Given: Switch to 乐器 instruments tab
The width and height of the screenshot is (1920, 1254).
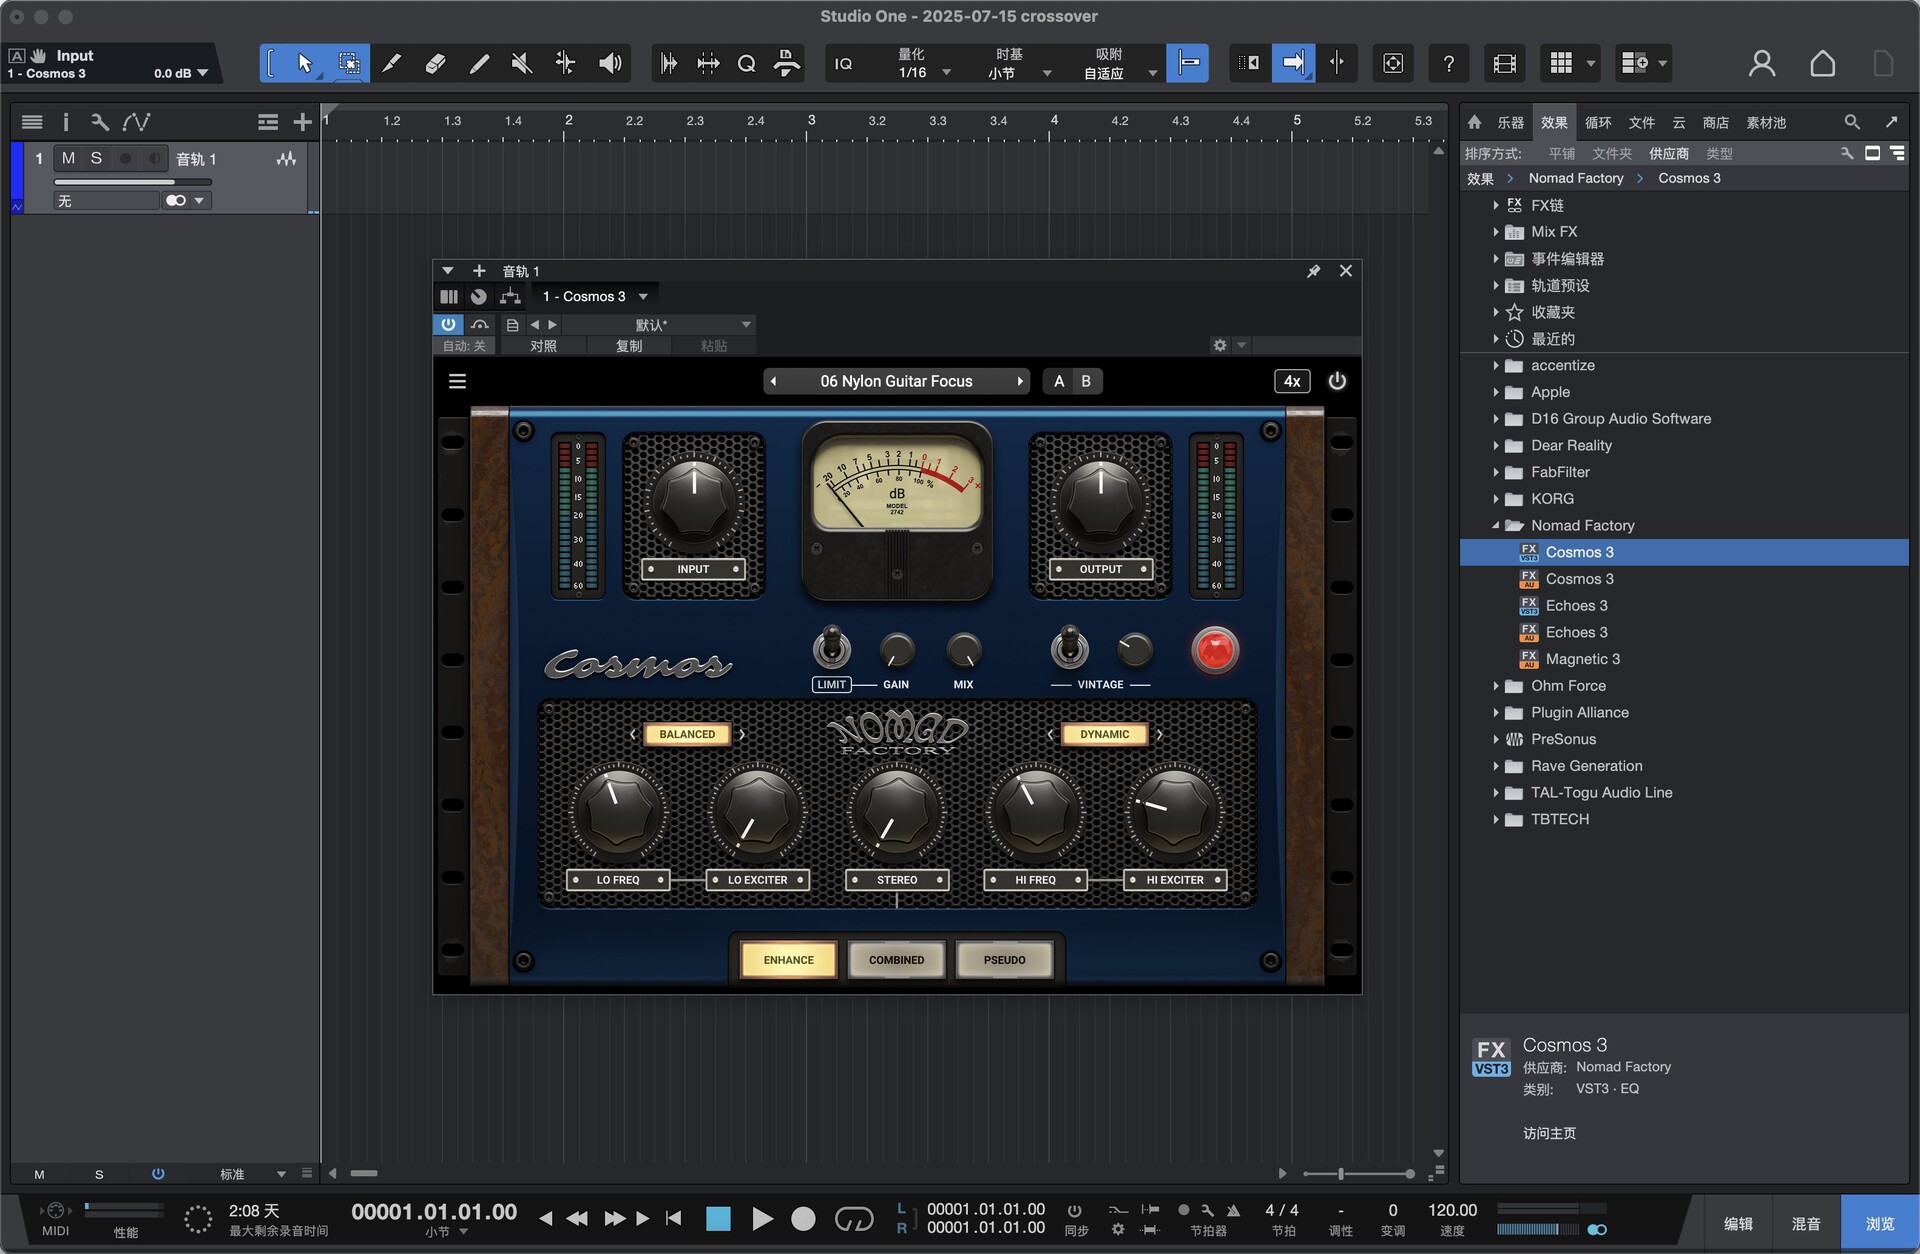Looking at the screenshot, I should pyautogui.click(x=1510, y=122).
